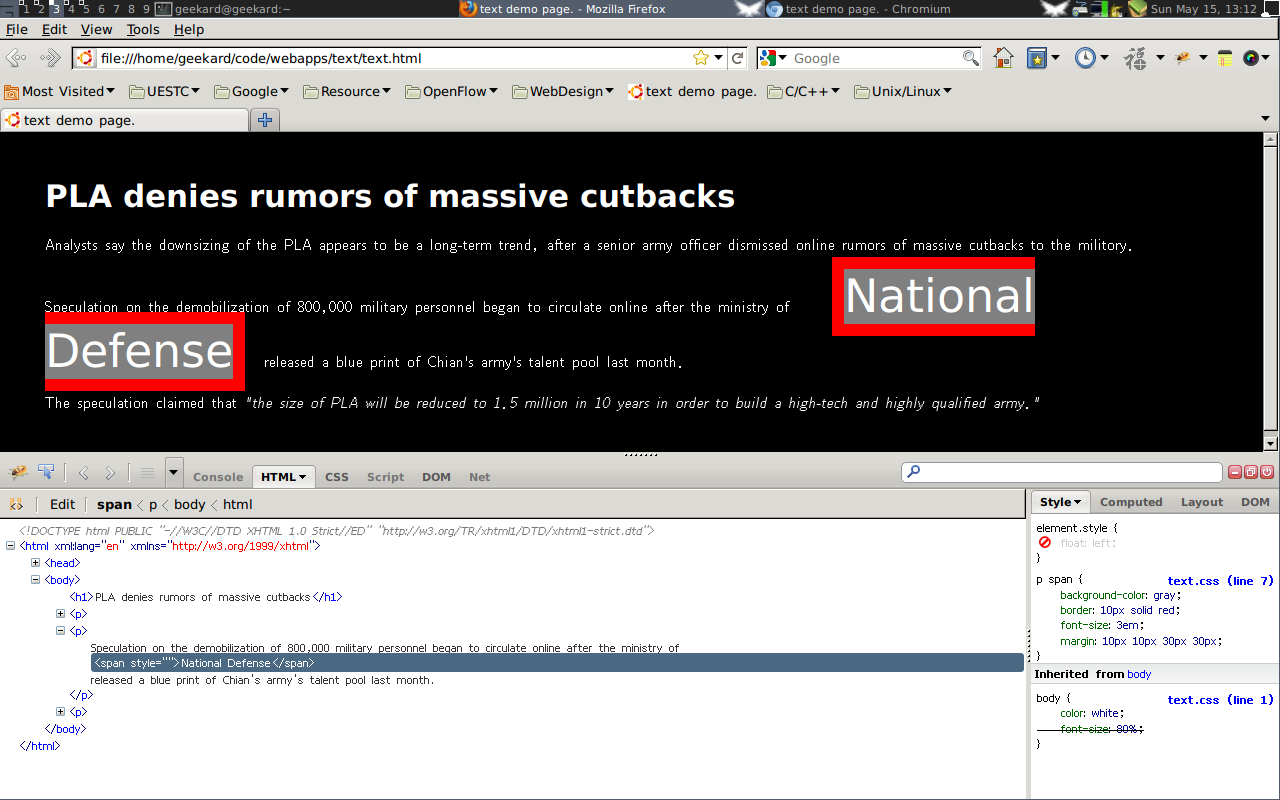This screenshot has width=1280, height=800.
Task: Re-enable the disabled float: left property
Action: pos(1045,543)
